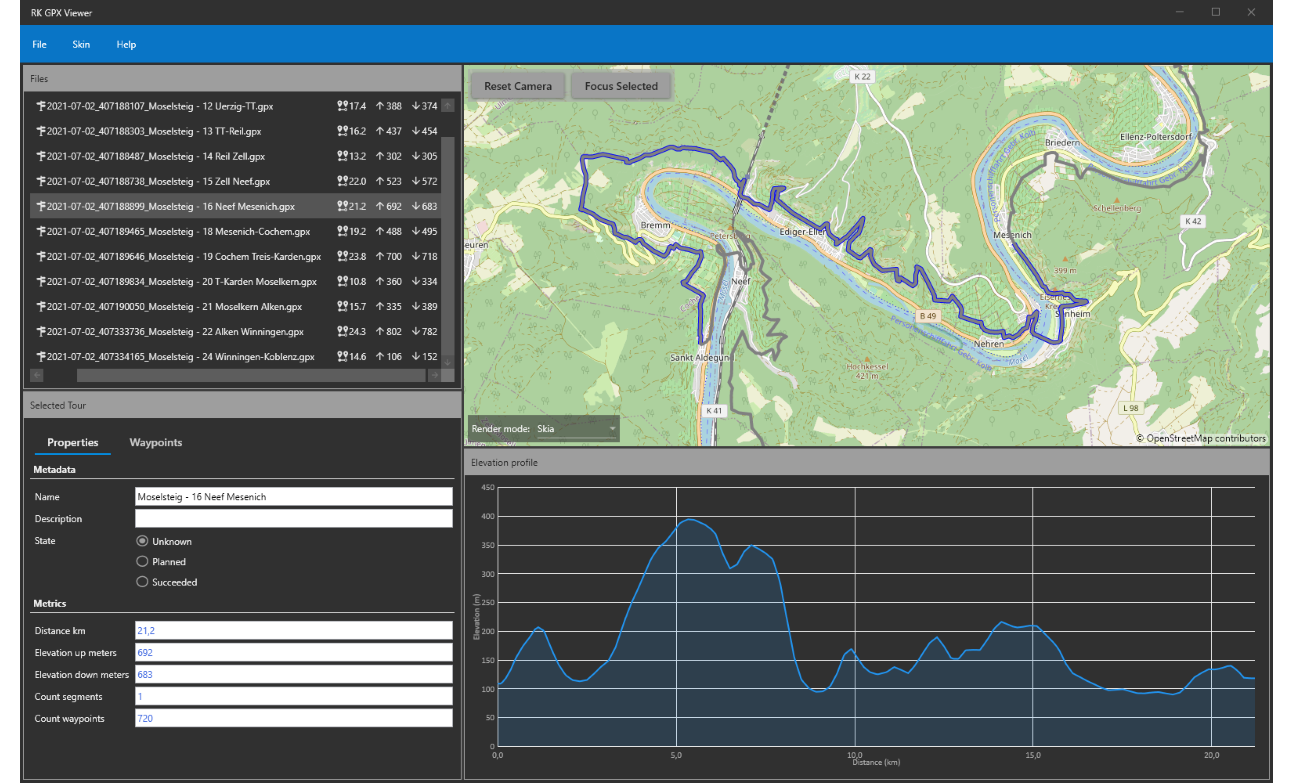Set tour state to Planned
The height and width of the screenshot is (783, 1293).
tap(142, 562)
